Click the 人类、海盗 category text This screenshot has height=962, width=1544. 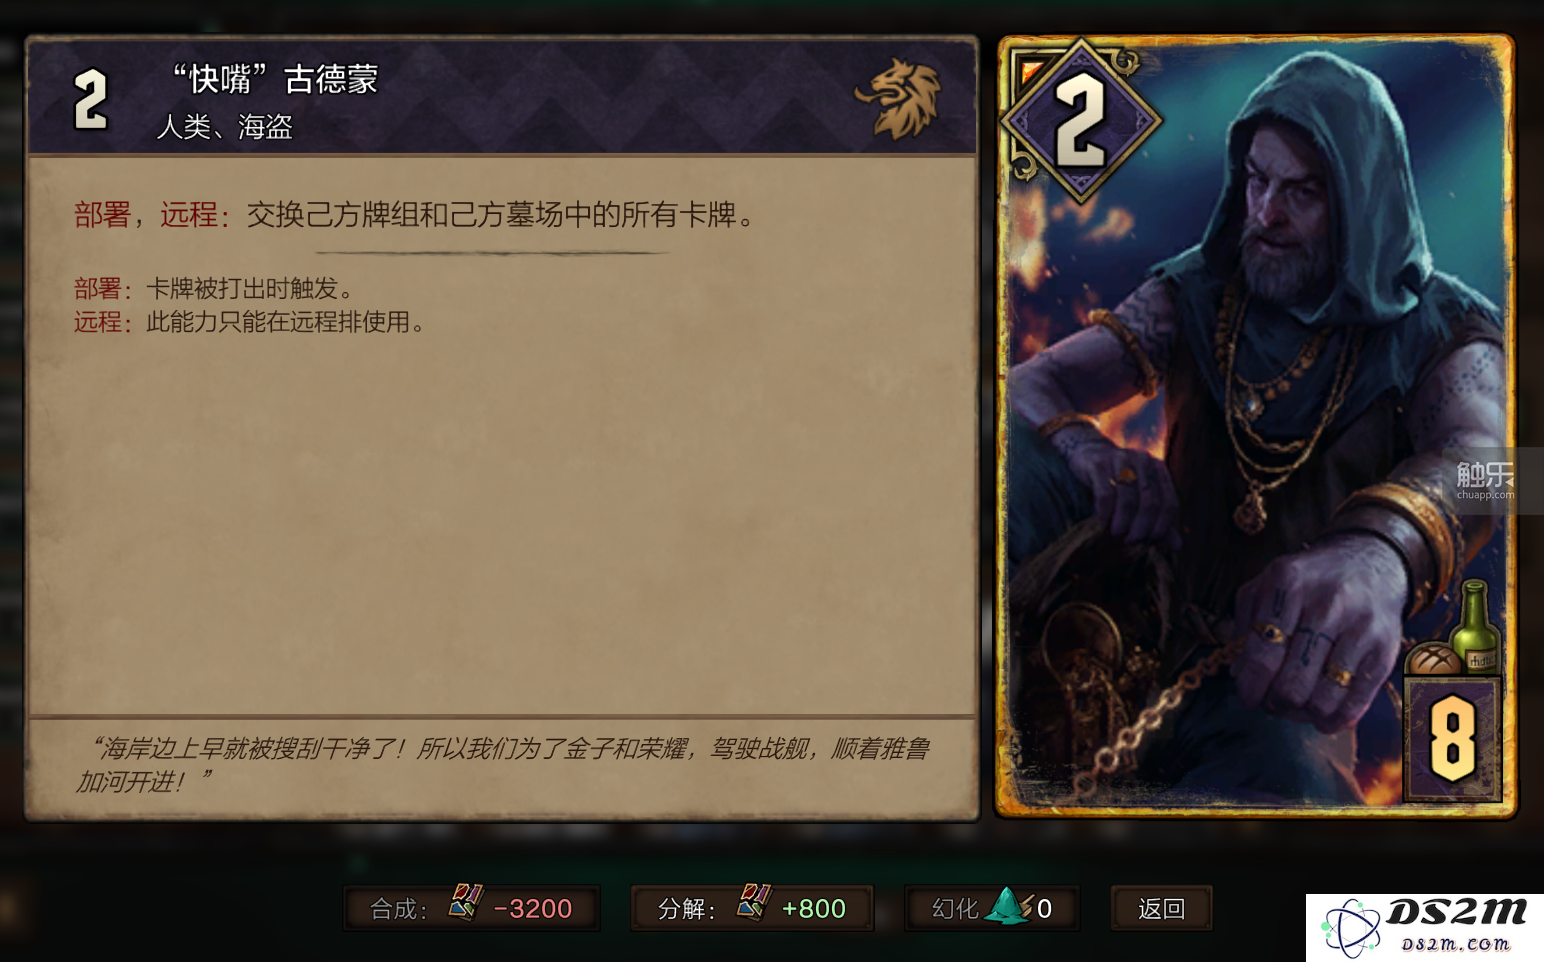point(225,127)
